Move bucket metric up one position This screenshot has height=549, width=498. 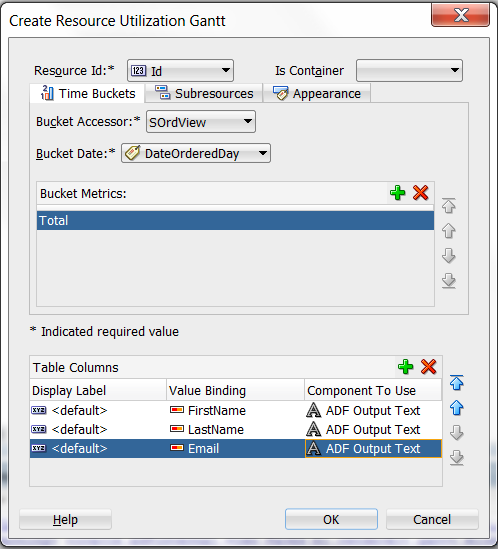pos(449,231)
